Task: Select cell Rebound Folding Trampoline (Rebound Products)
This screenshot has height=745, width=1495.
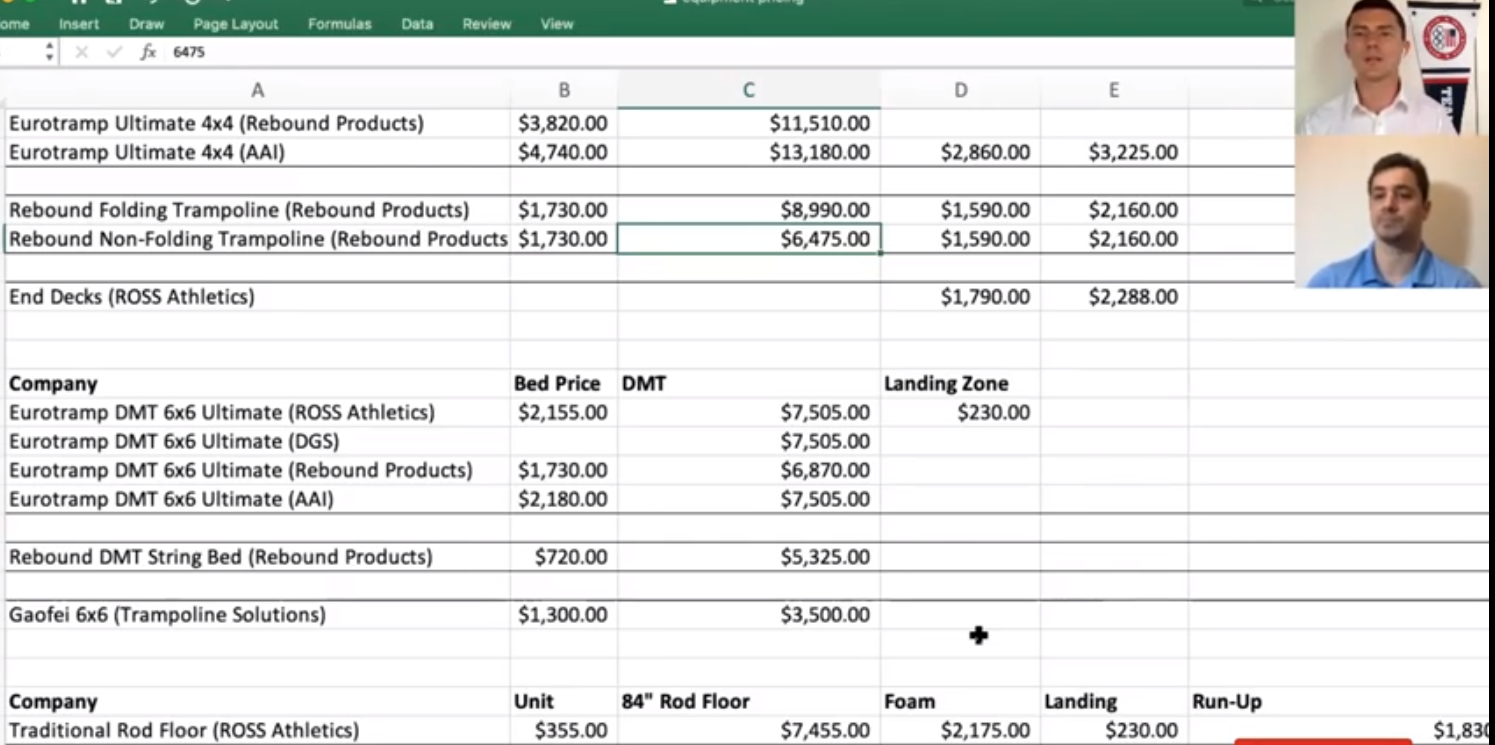Action: coord(257,210)
